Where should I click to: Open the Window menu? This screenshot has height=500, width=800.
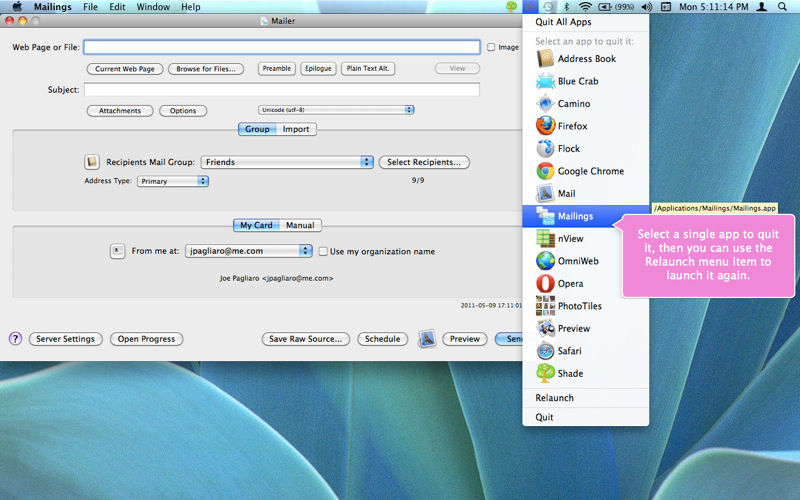point(153,7)
